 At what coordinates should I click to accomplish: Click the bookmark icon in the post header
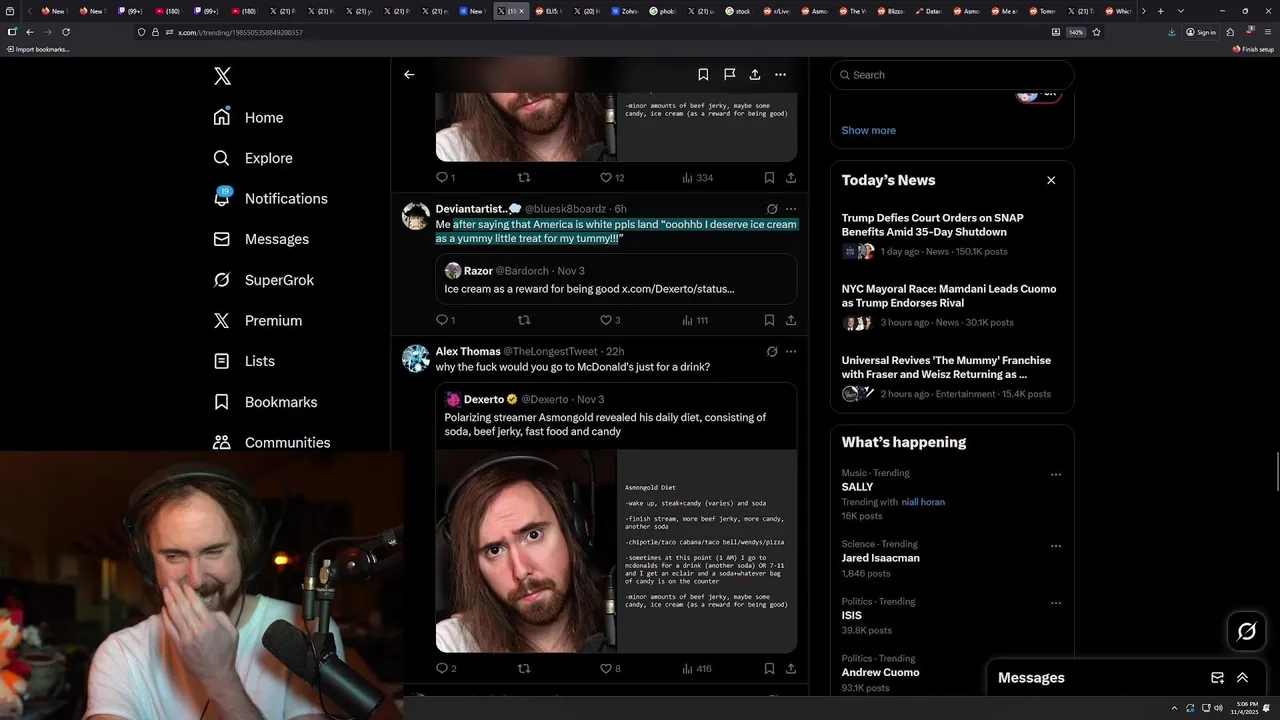click(703, 74)
